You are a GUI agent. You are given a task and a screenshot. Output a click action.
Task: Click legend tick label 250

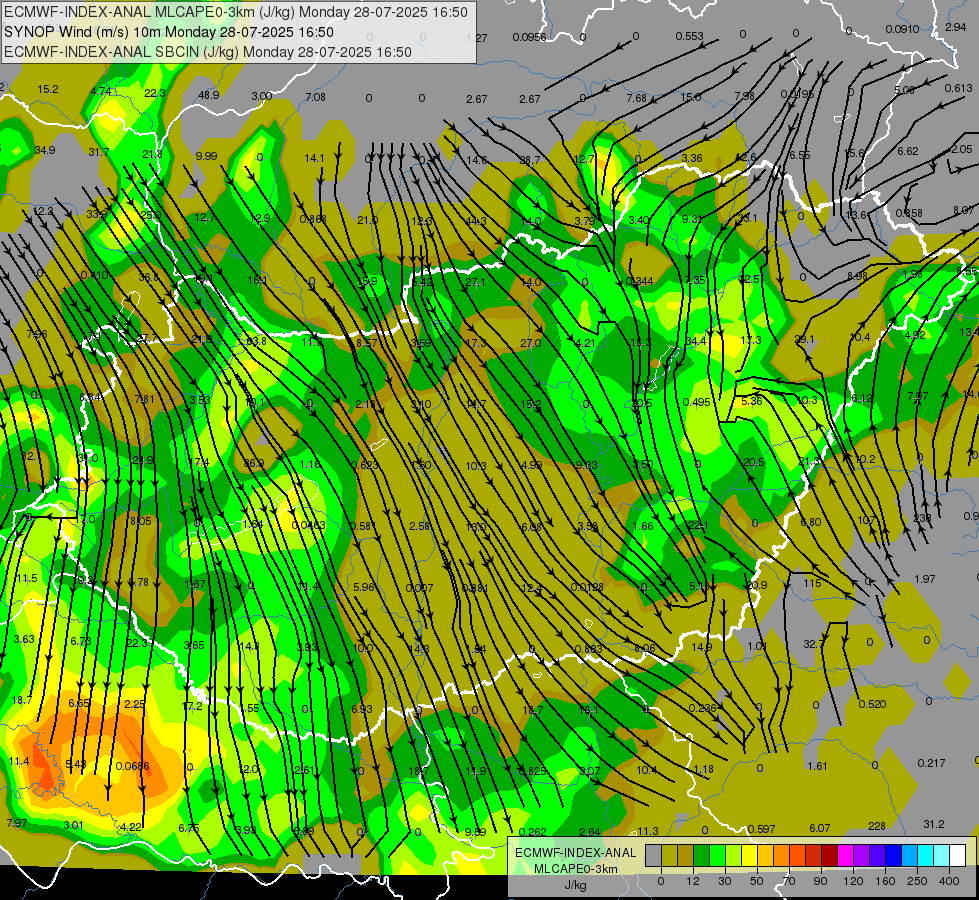coord(917,881)
